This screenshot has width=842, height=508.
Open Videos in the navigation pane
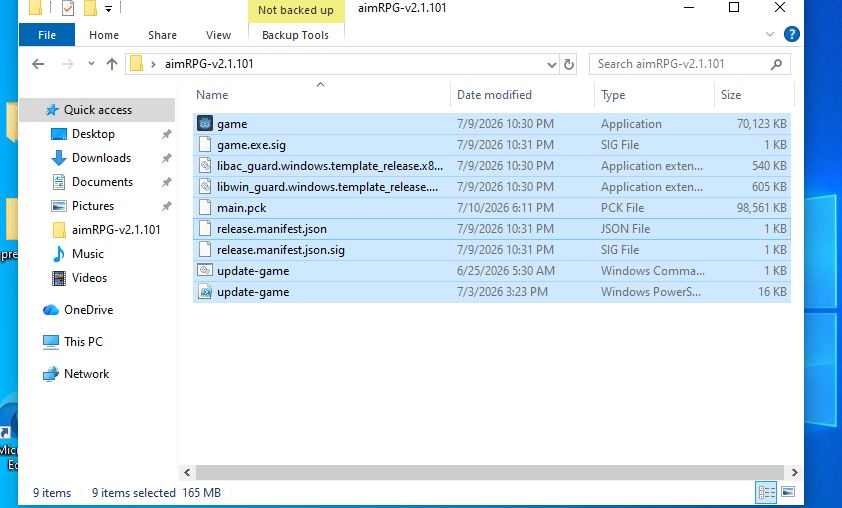[x=89, y=278]
